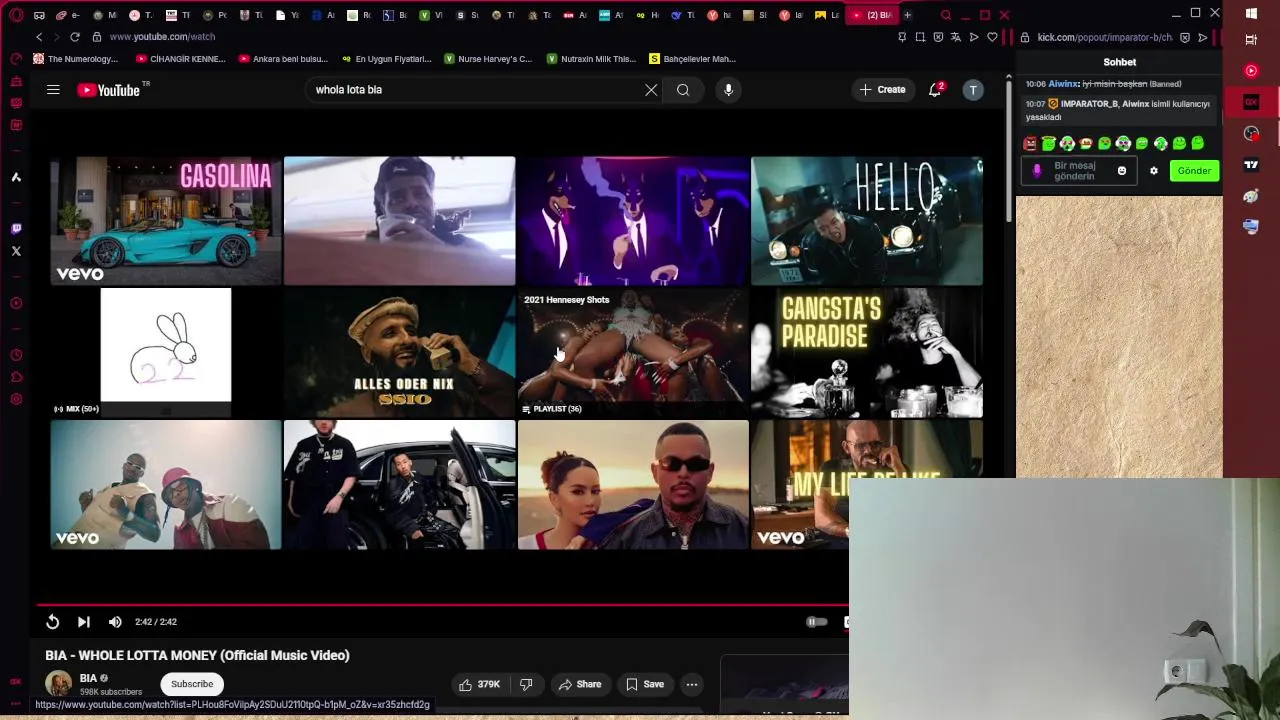The height and width of the screenshot is (720, 1280).
Task: Share the video
Action: (x=580, y=684)
